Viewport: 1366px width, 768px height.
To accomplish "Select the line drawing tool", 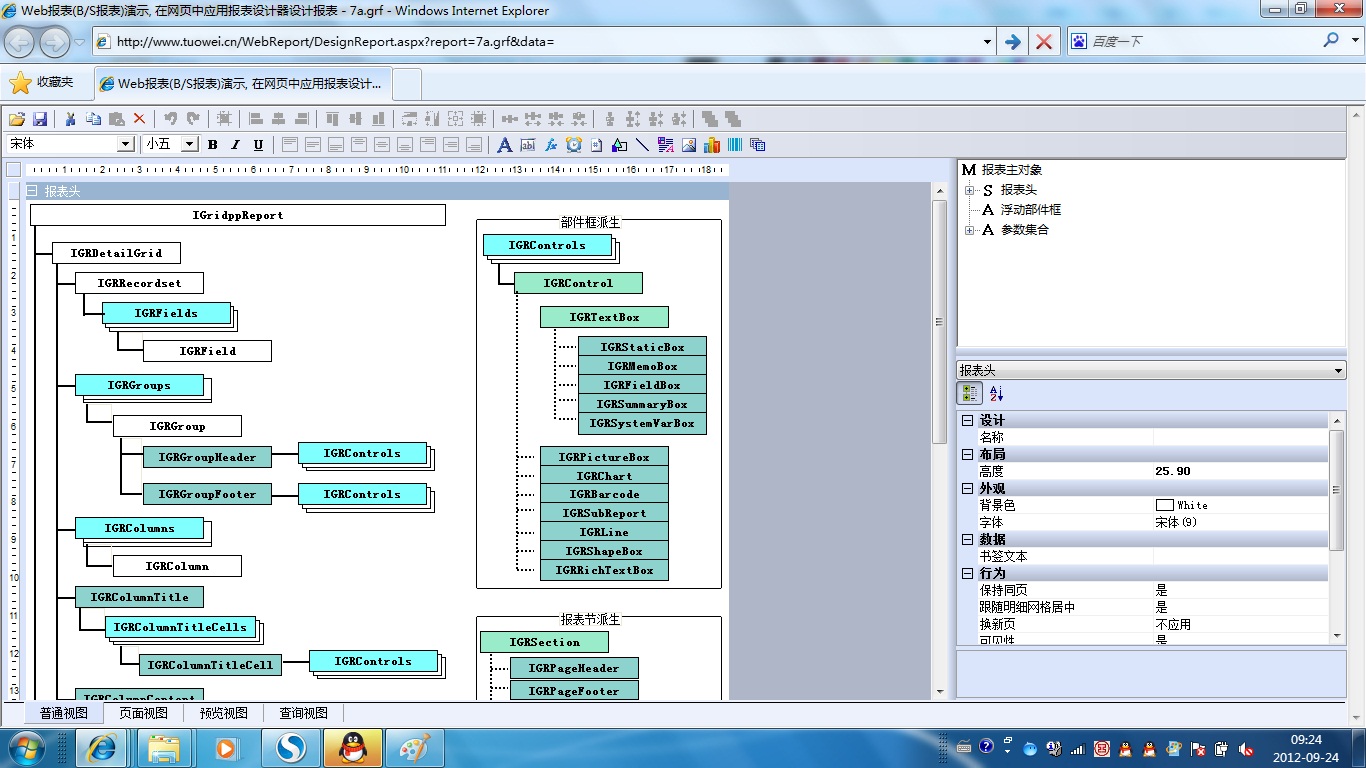I will pos(642,145).
